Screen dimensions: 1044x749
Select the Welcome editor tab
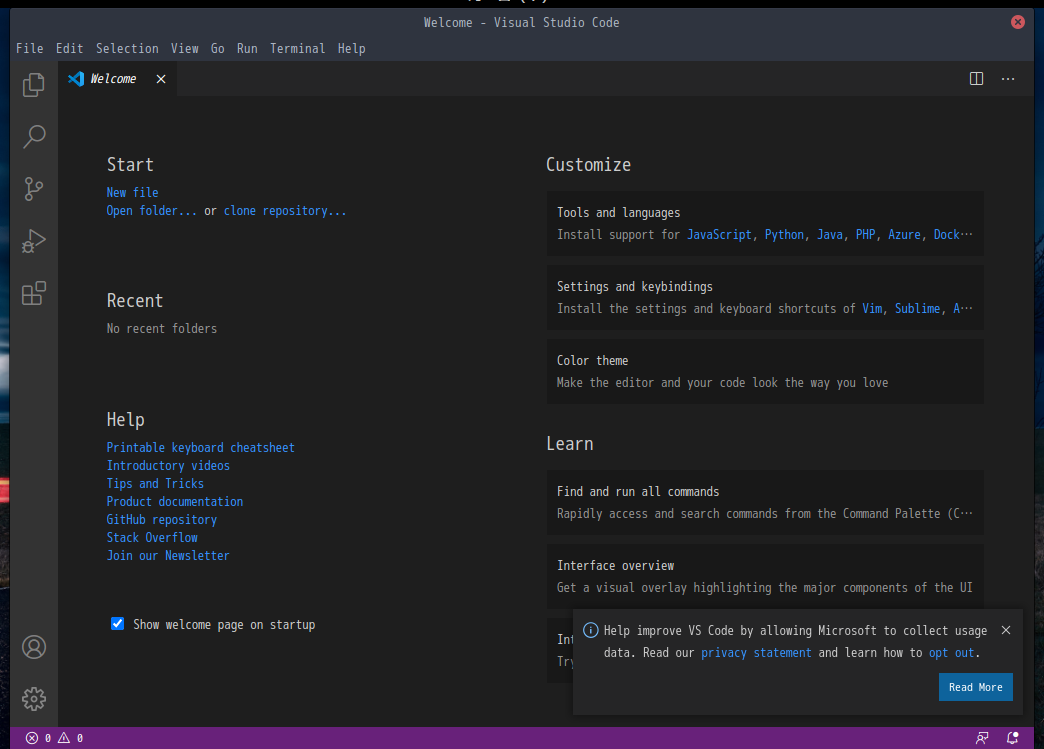117,79
